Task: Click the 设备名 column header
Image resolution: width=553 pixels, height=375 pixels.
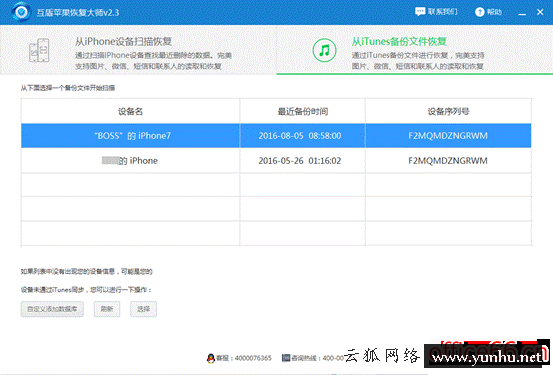Action: (130, 112)
